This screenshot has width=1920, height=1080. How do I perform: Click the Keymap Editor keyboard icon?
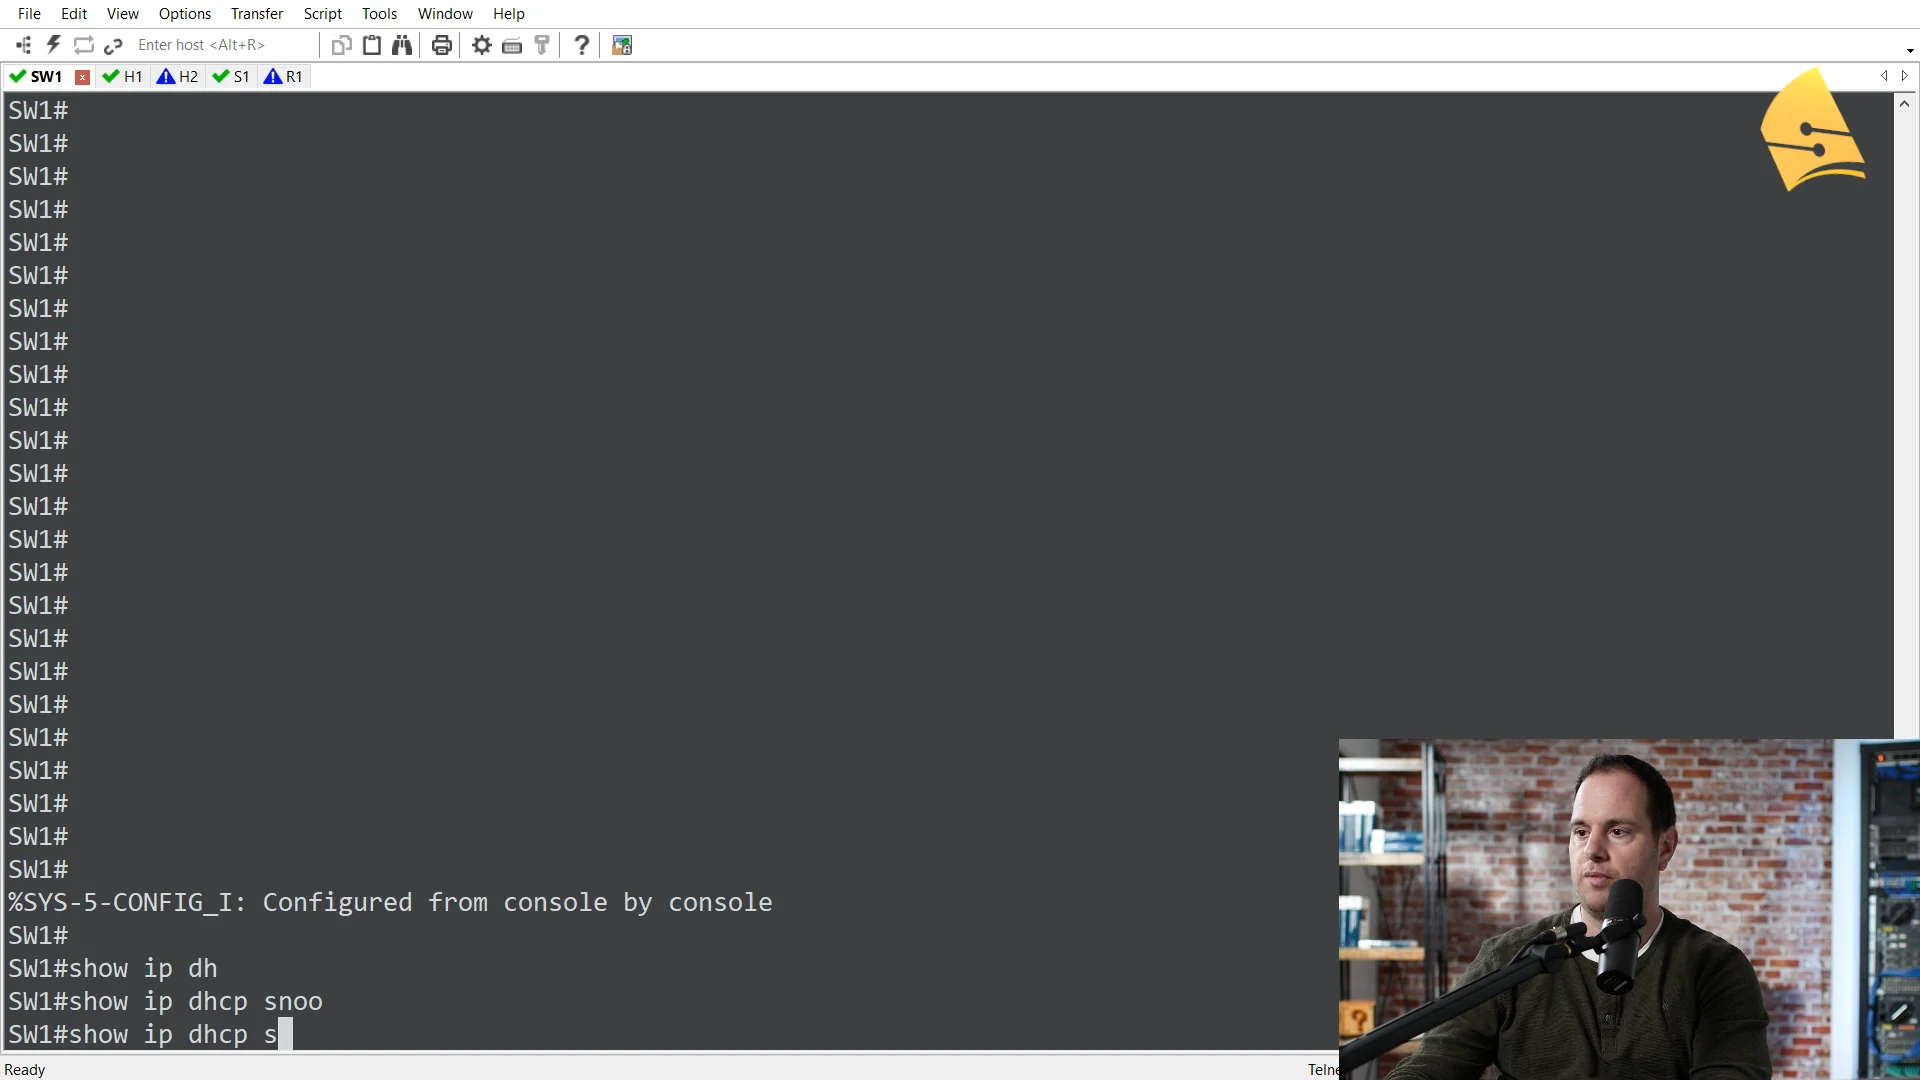(512, 45)
